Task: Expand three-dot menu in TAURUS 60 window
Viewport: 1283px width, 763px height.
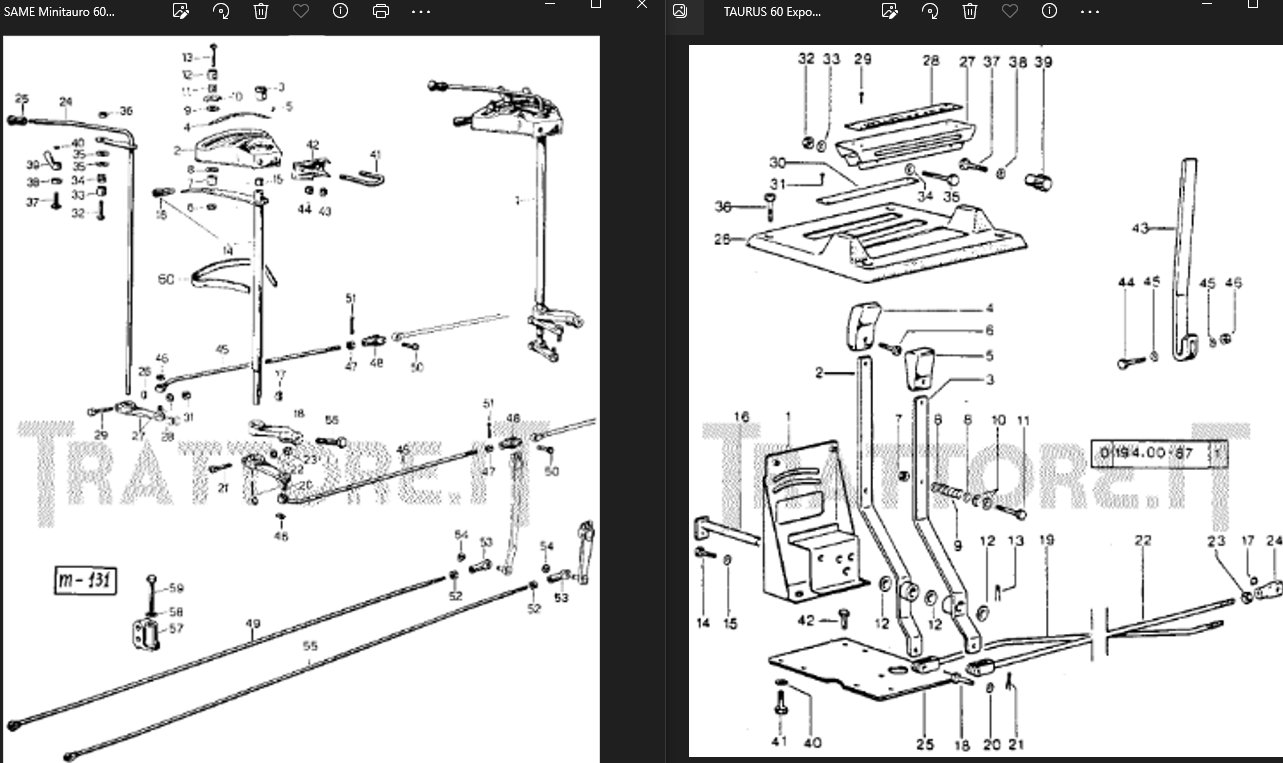Action: (x=1090, y=11)
